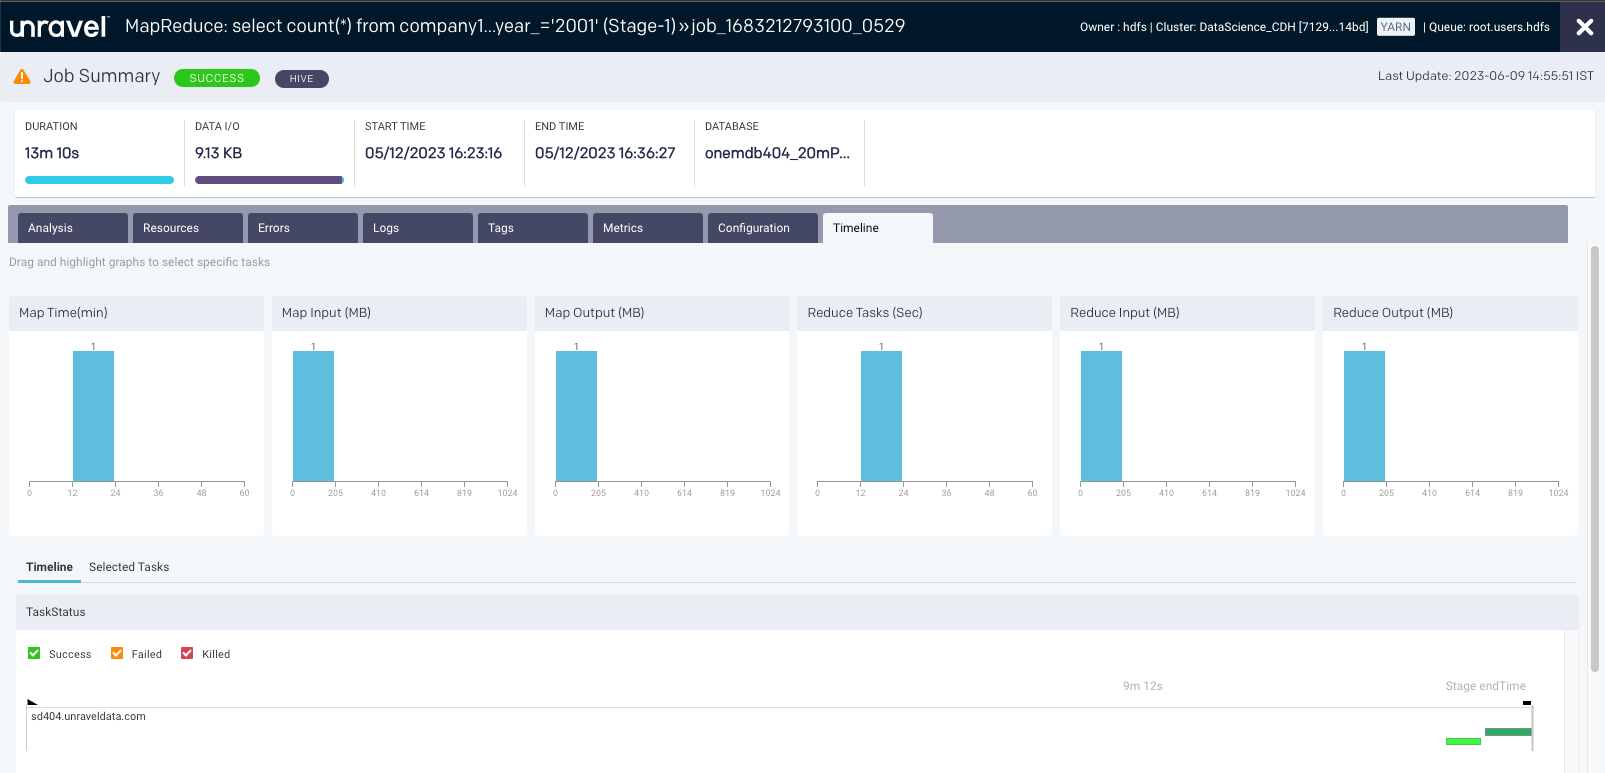Toggle the Killed task status checkbox
The image size is (1605, 773).
(x=187, y=653)
